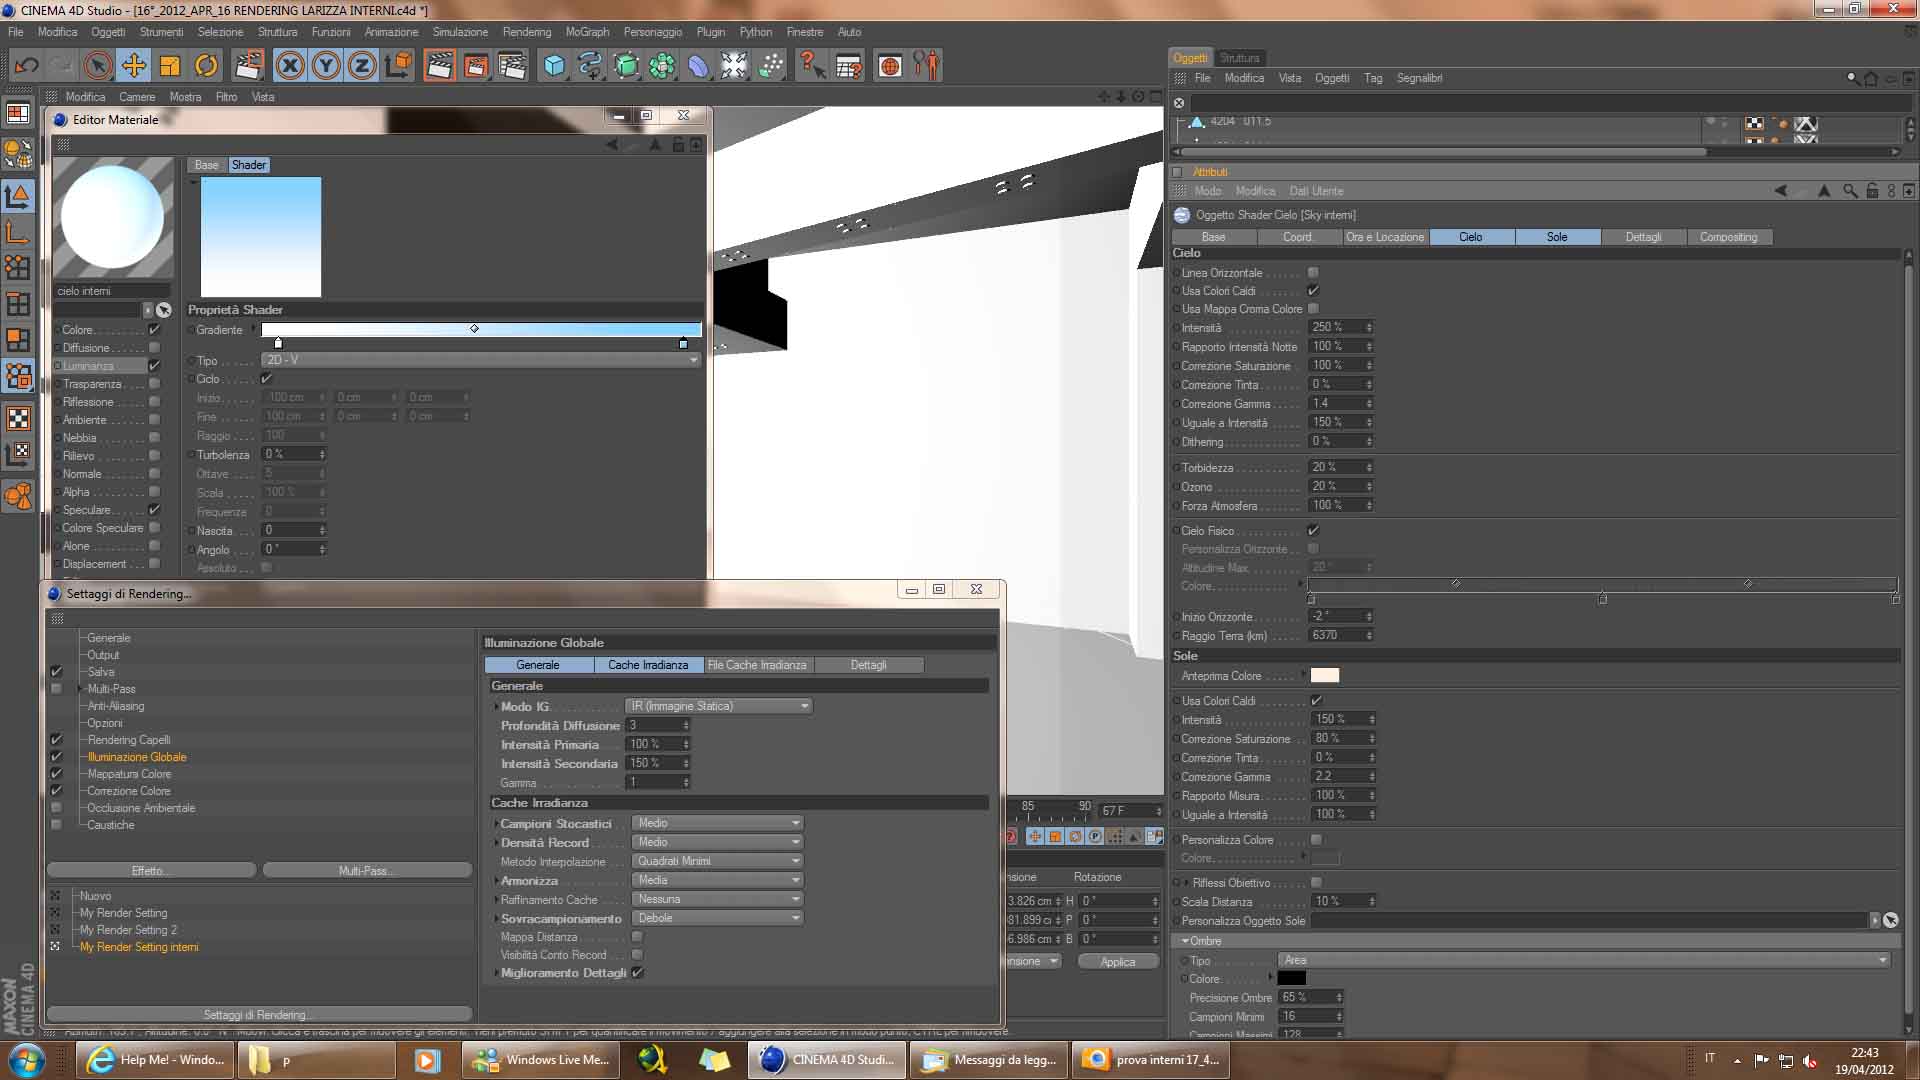Click the Z axis lock icon
This screenshot has height=1080, width=1920.
[362, 66]
